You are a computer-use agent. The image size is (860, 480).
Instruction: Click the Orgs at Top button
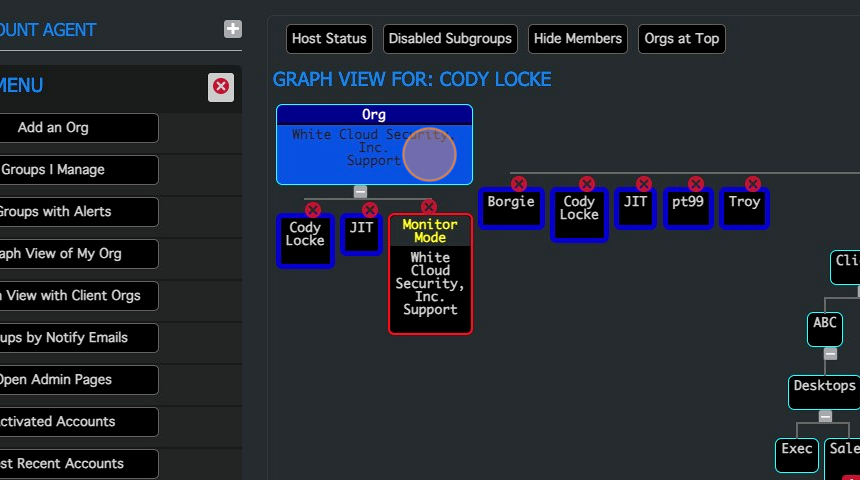click(x=681, y=39)
